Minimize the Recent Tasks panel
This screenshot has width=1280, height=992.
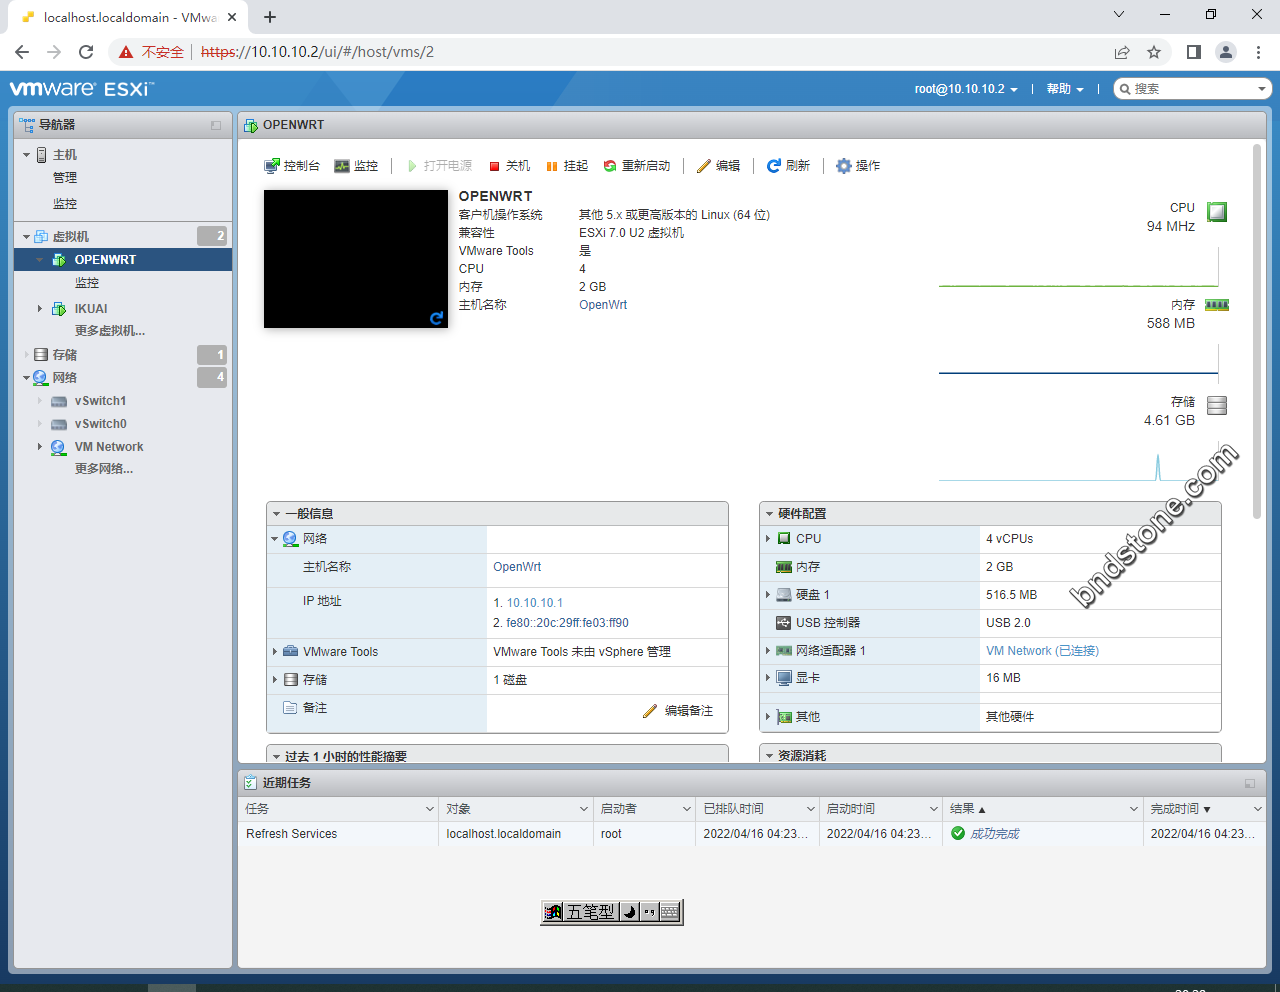[x=1250, y=784]
